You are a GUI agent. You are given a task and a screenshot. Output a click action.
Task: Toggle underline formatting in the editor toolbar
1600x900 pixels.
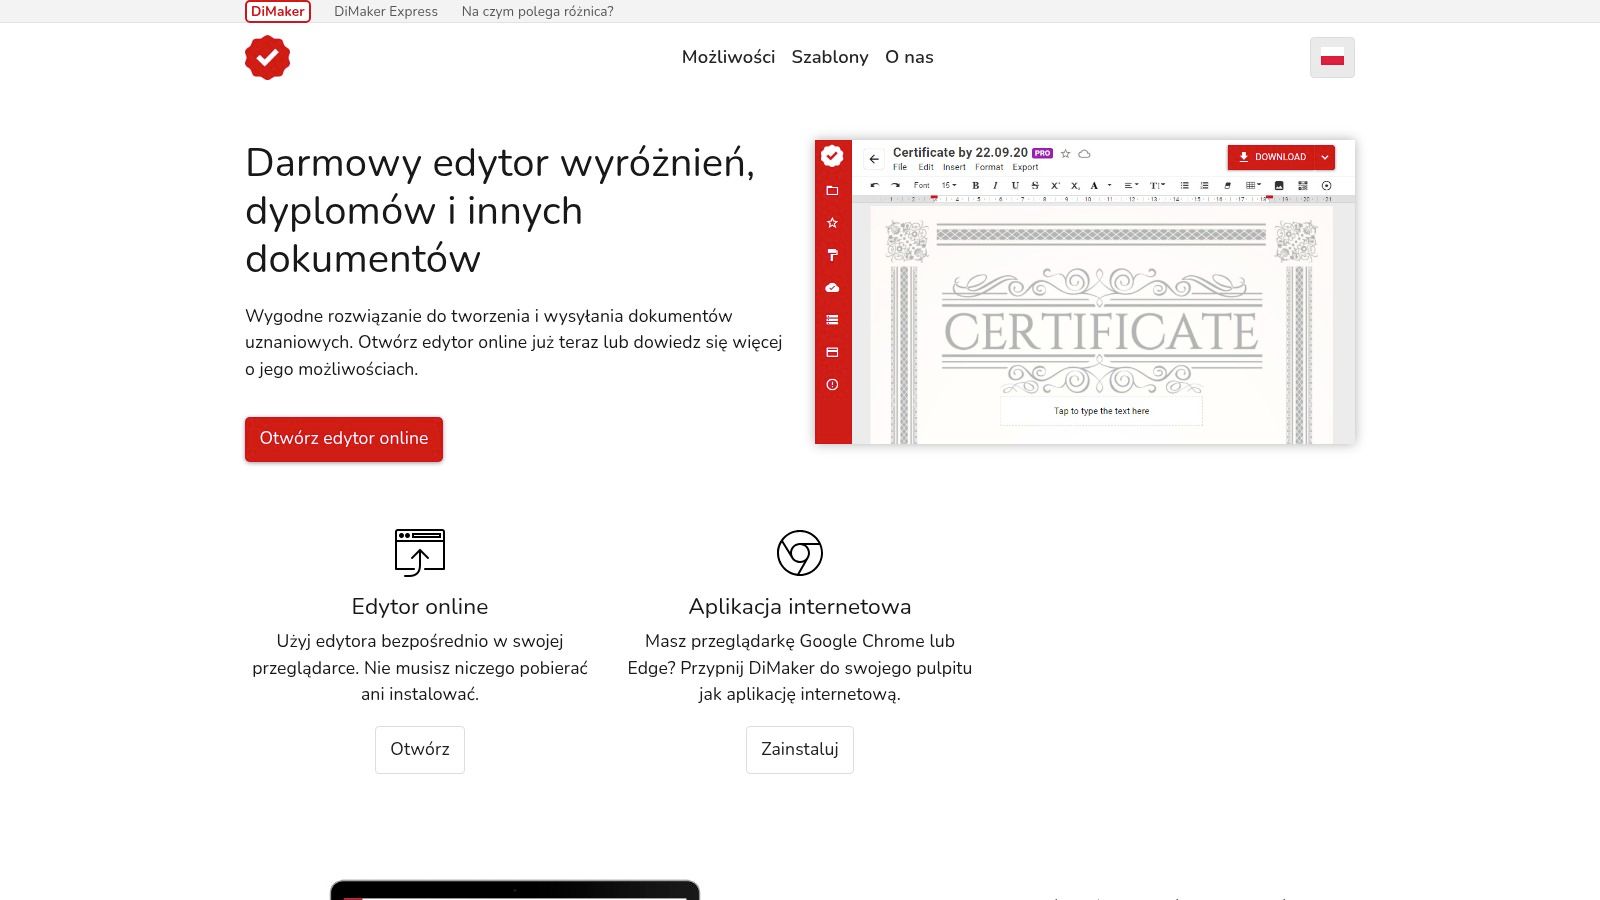[x=1015, y=185]
